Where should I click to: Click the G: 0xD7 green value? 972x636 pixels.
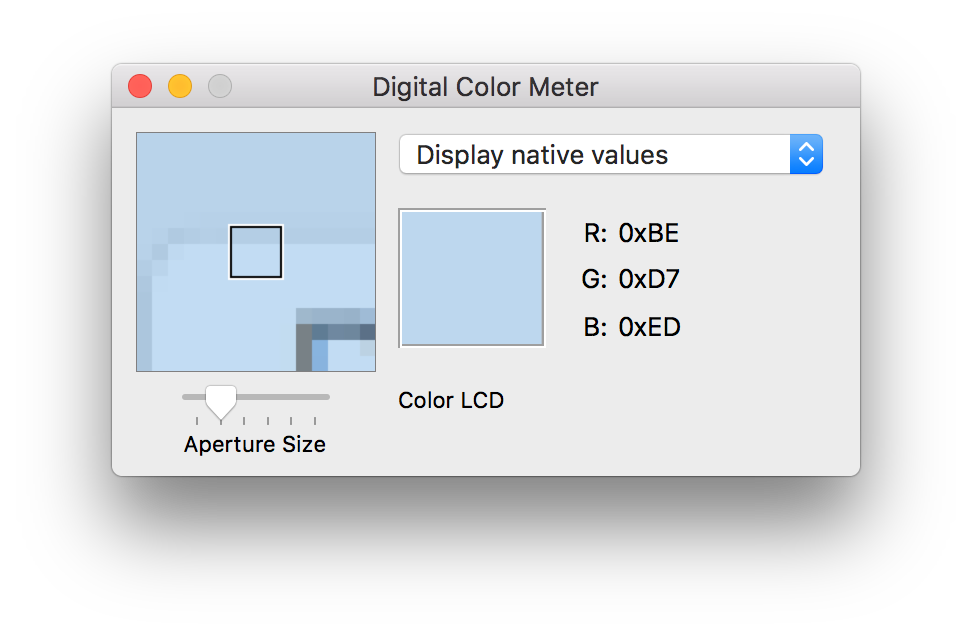pos(630,279)
